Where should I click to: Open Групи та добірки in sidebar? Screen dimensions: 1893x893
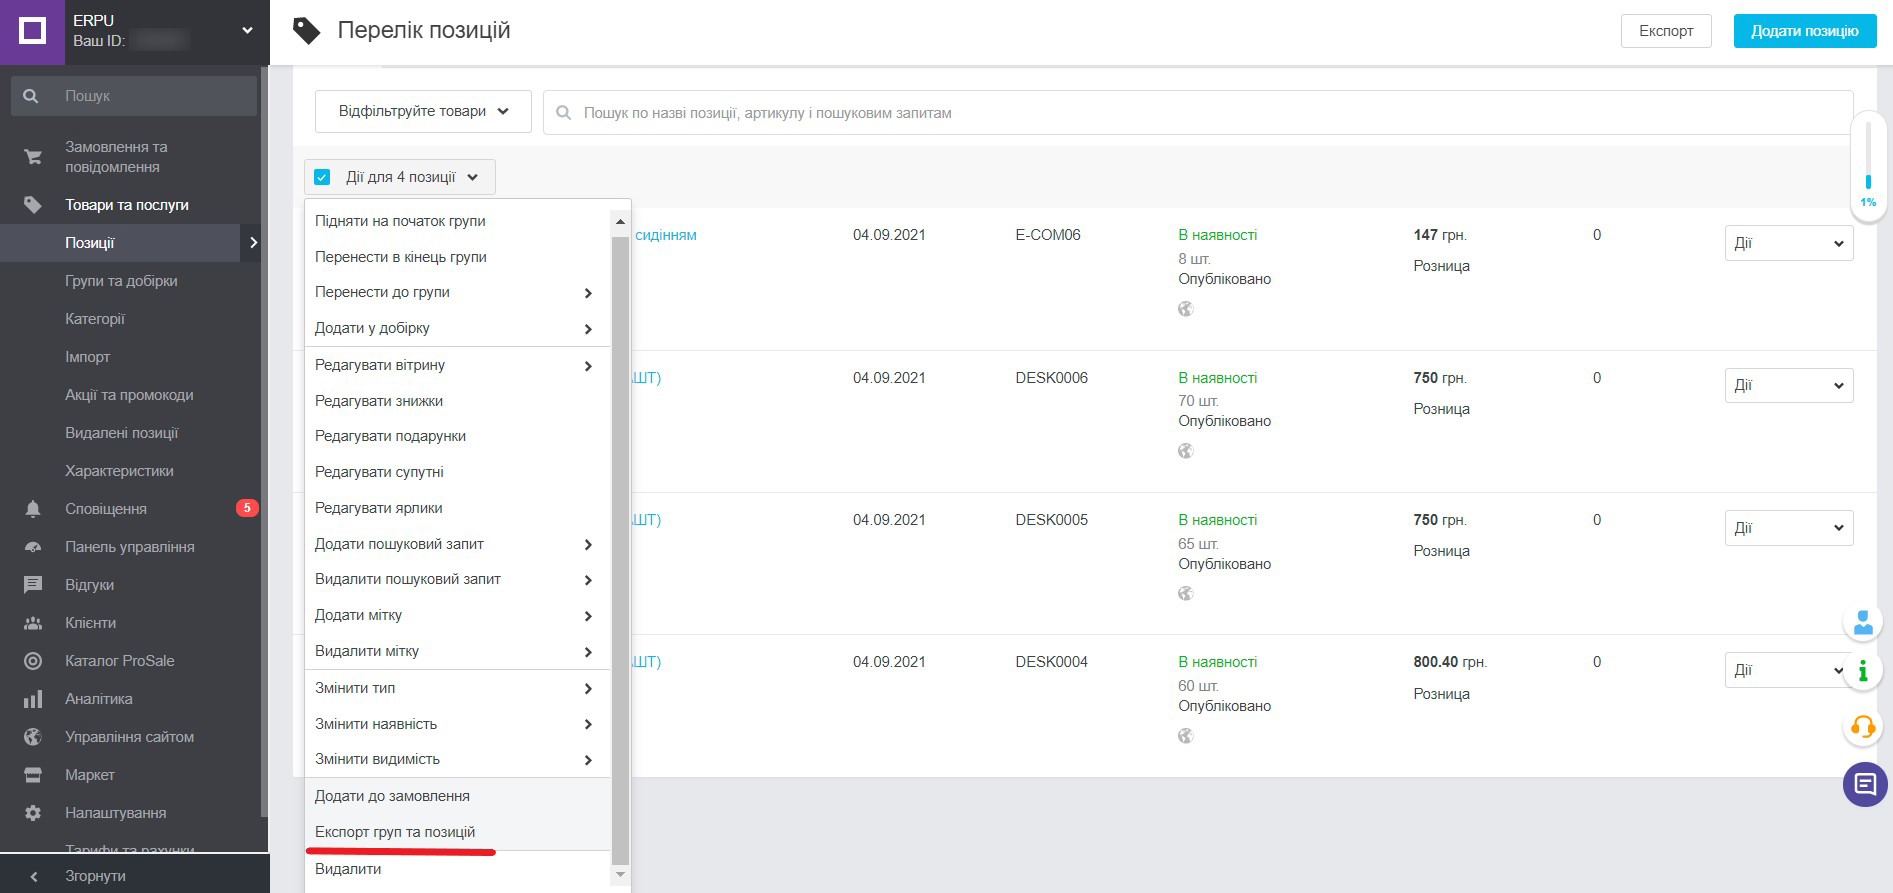pos(121,281)
